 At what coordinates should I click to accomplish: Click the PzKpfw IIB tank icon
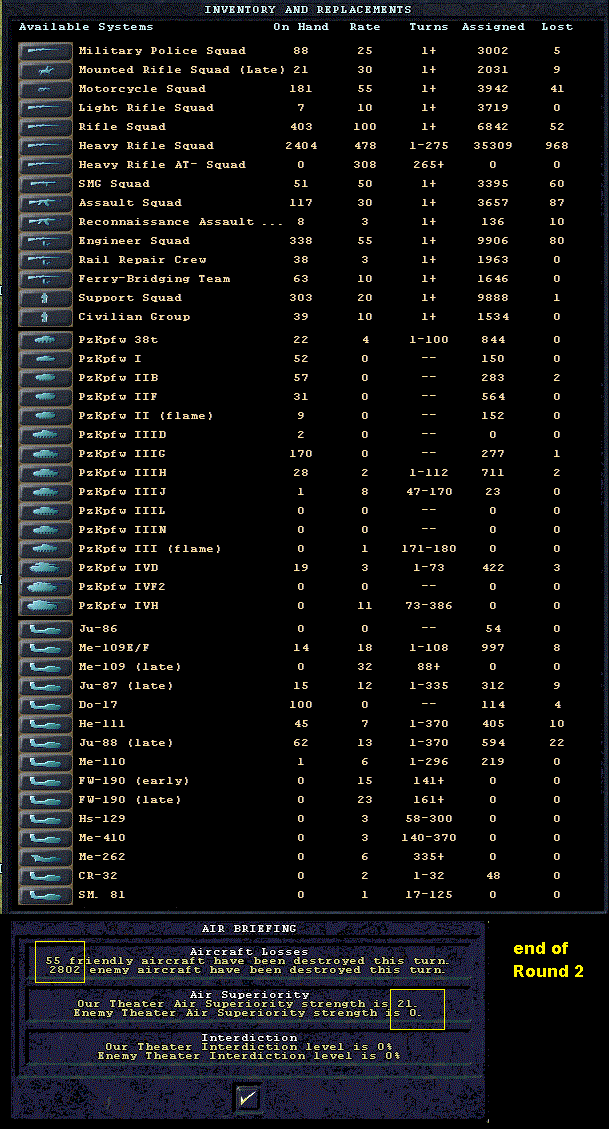tap(45, 378)
